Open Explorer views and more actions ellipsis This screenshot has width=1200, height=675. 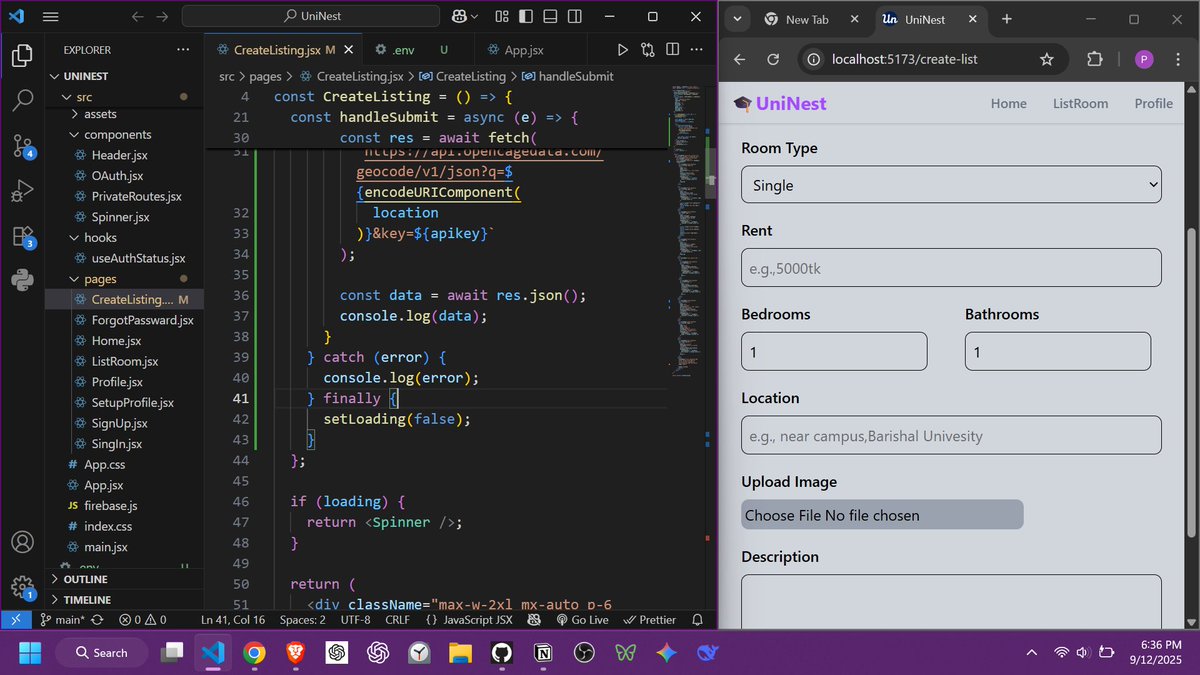click(x=182, y=50)
